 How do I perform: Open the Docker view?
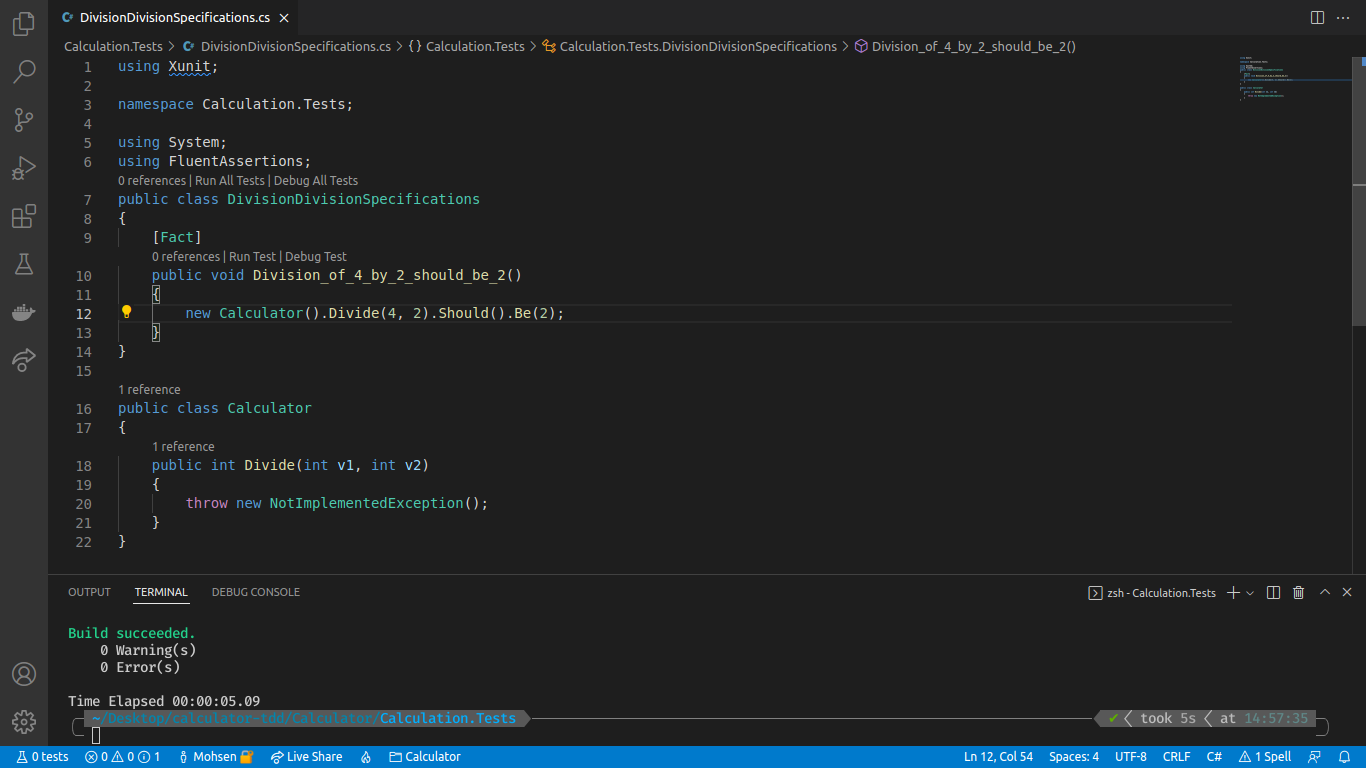(24, 312)
